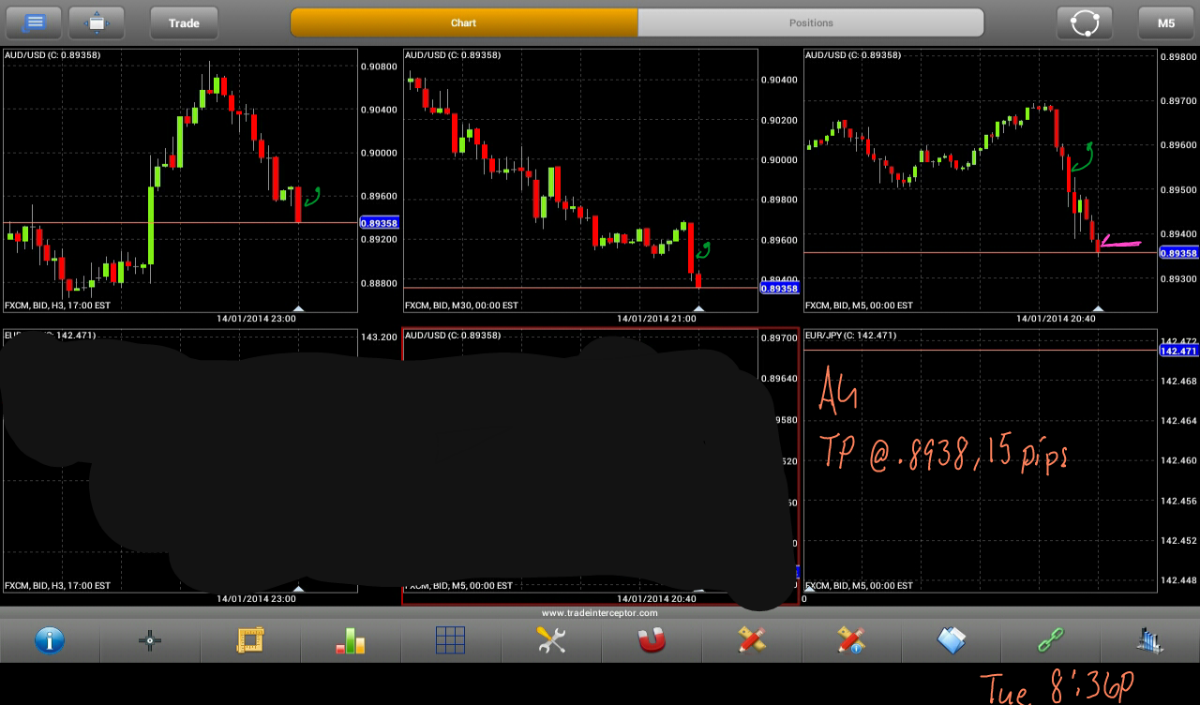
Task: Open the blue info icon
Action: (x=50, y=640)
